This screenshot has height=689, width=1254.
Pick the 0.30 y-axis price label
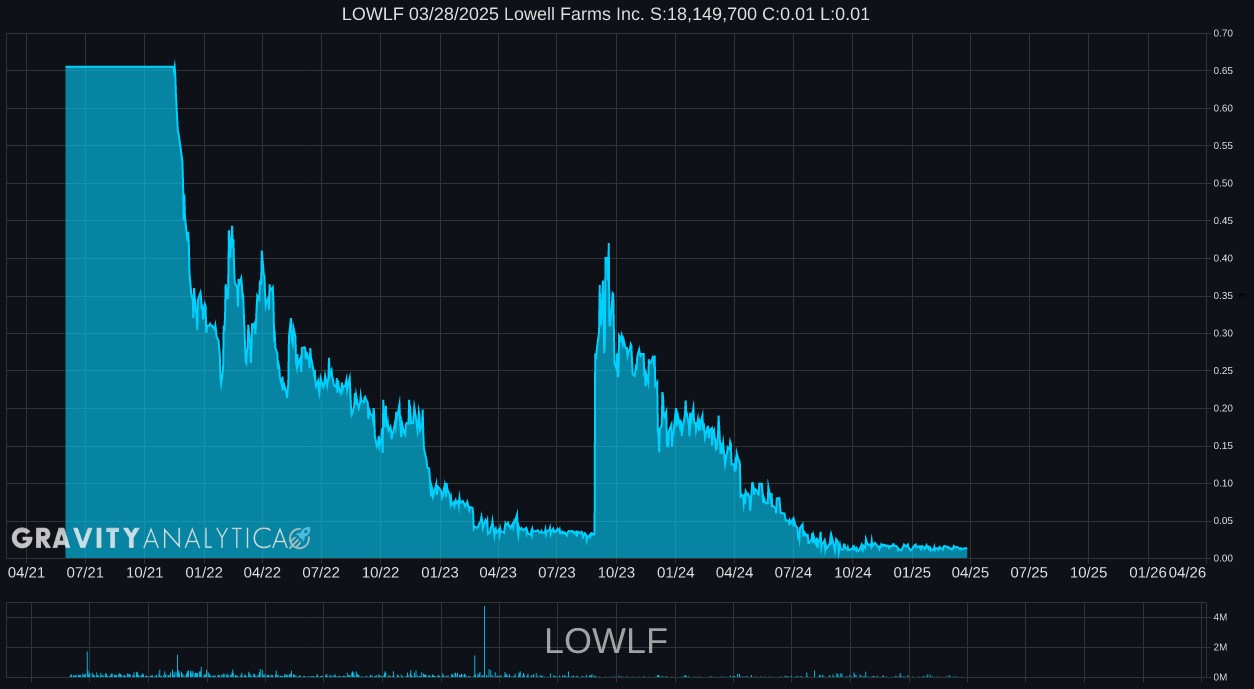(1223, 333)
